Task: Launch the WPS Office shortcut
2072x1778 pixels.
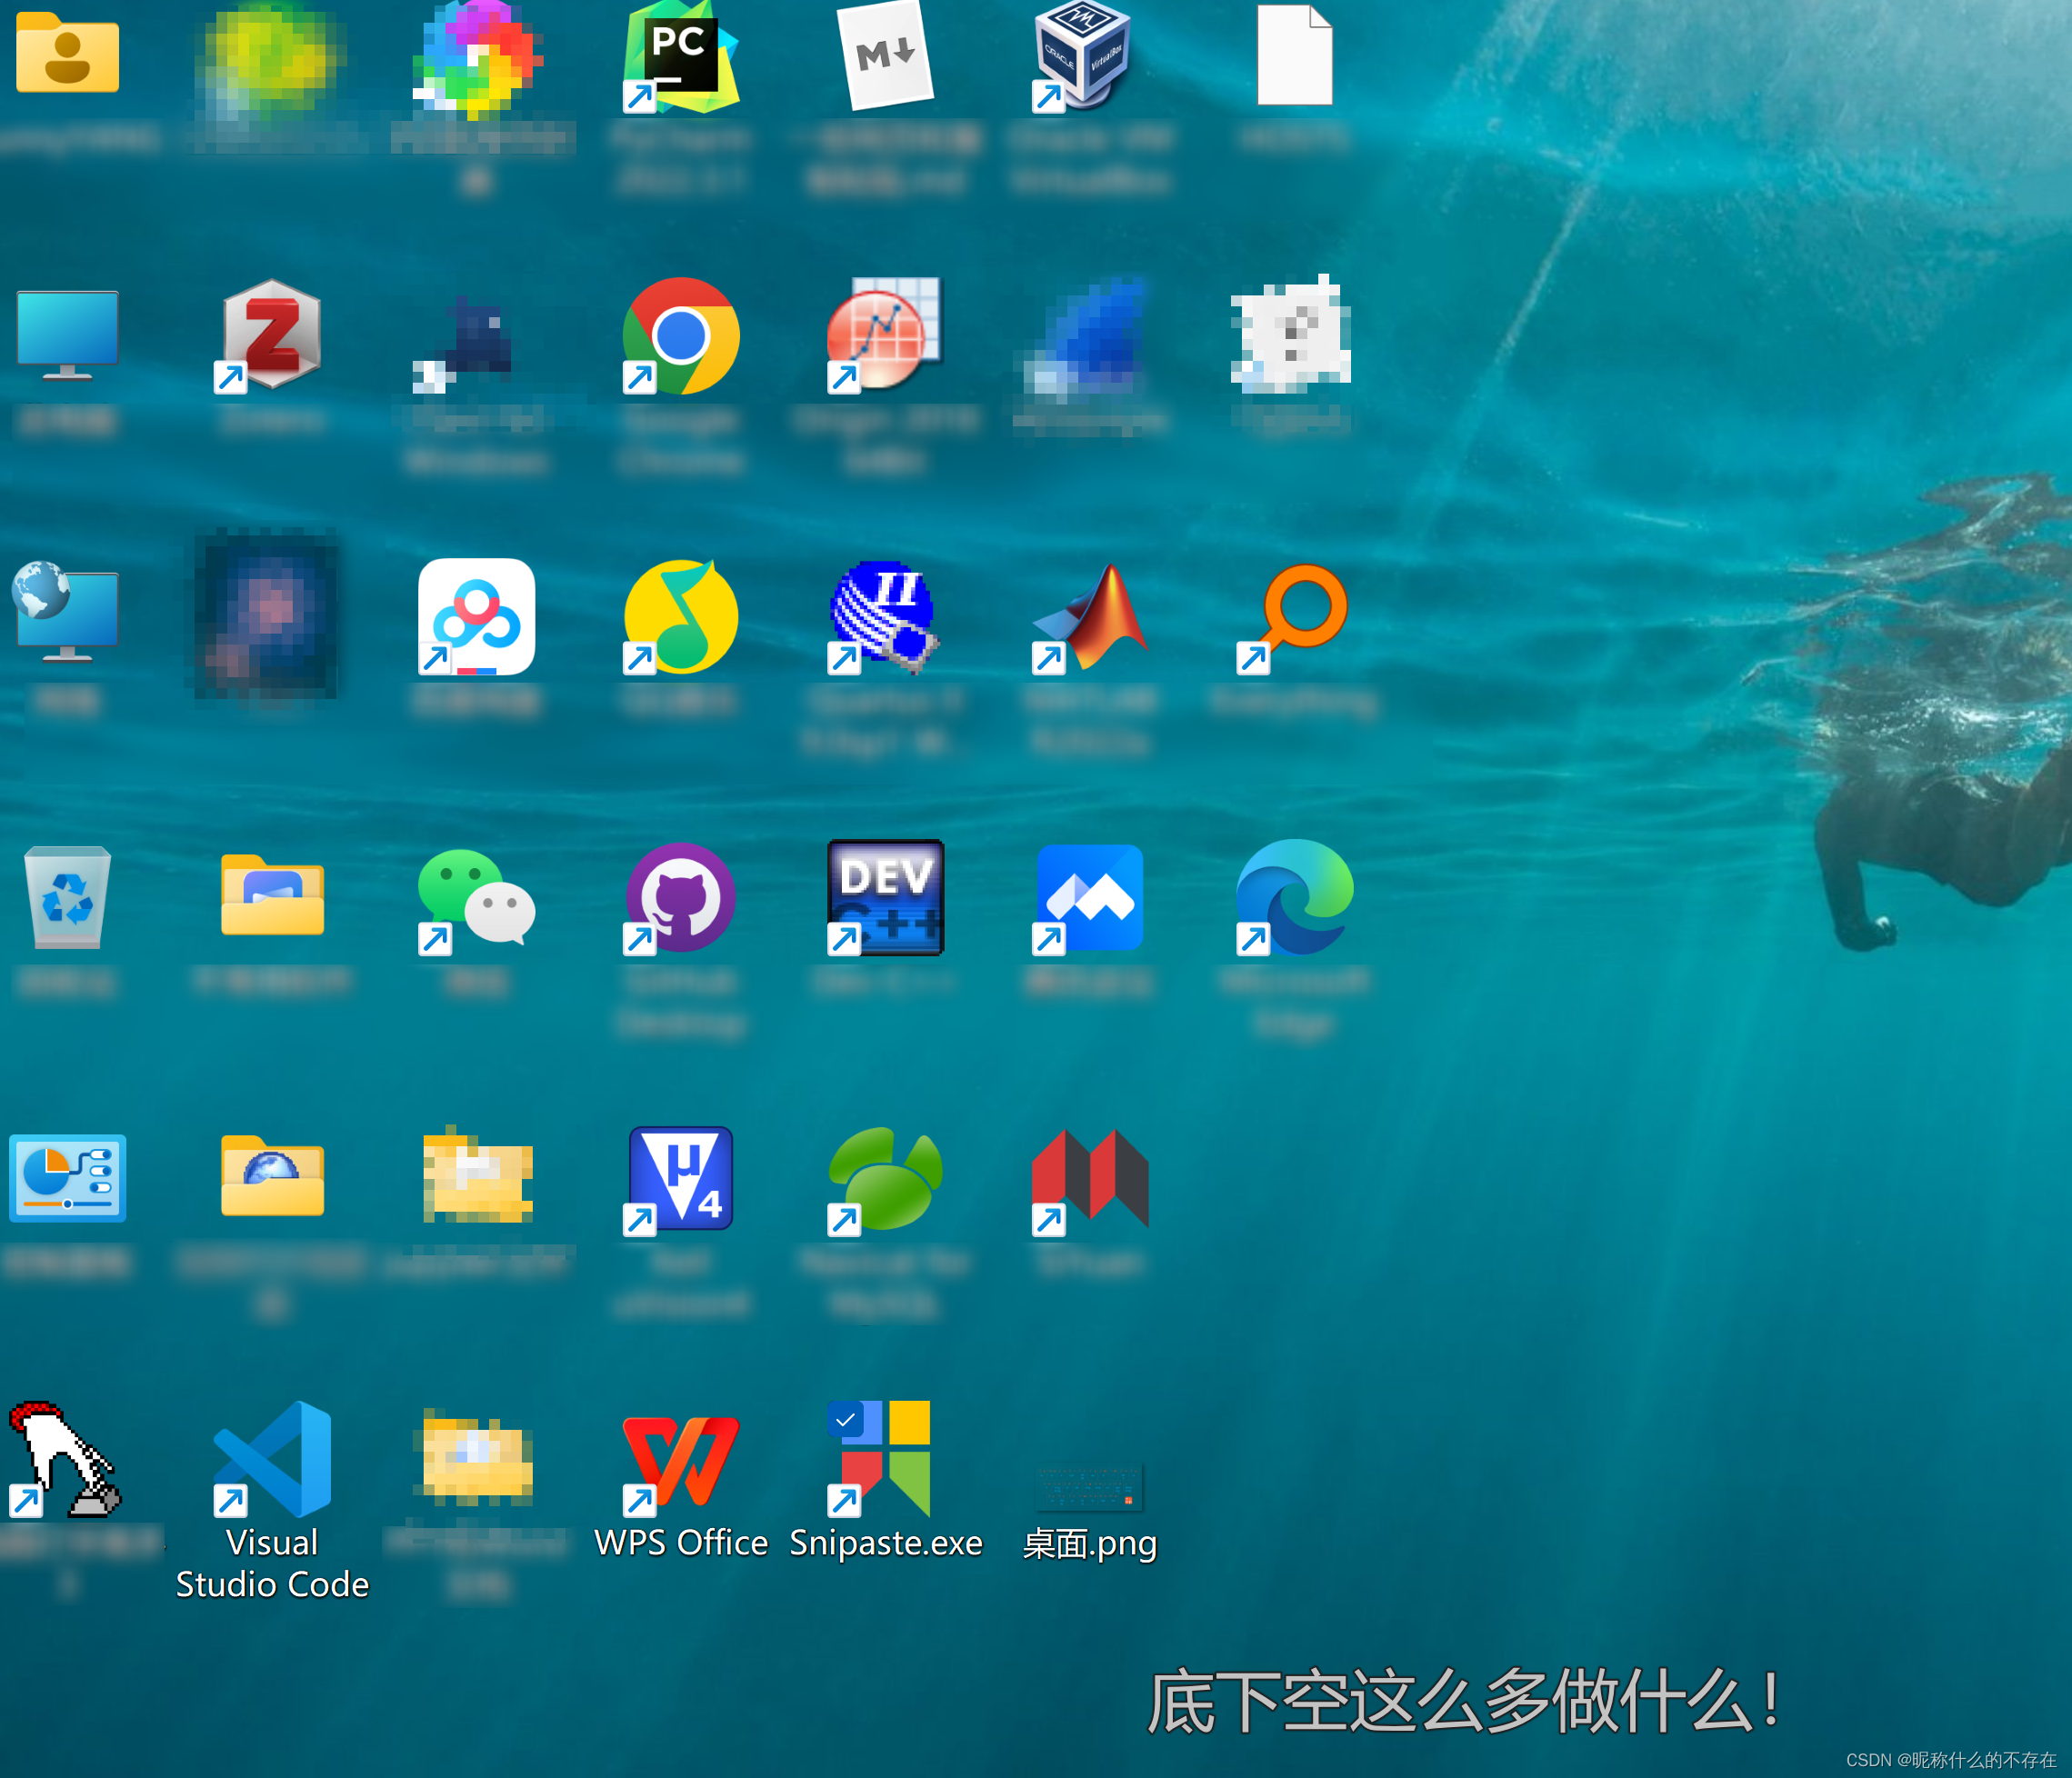Action: pyautogui.click(x=681, y=1460)
